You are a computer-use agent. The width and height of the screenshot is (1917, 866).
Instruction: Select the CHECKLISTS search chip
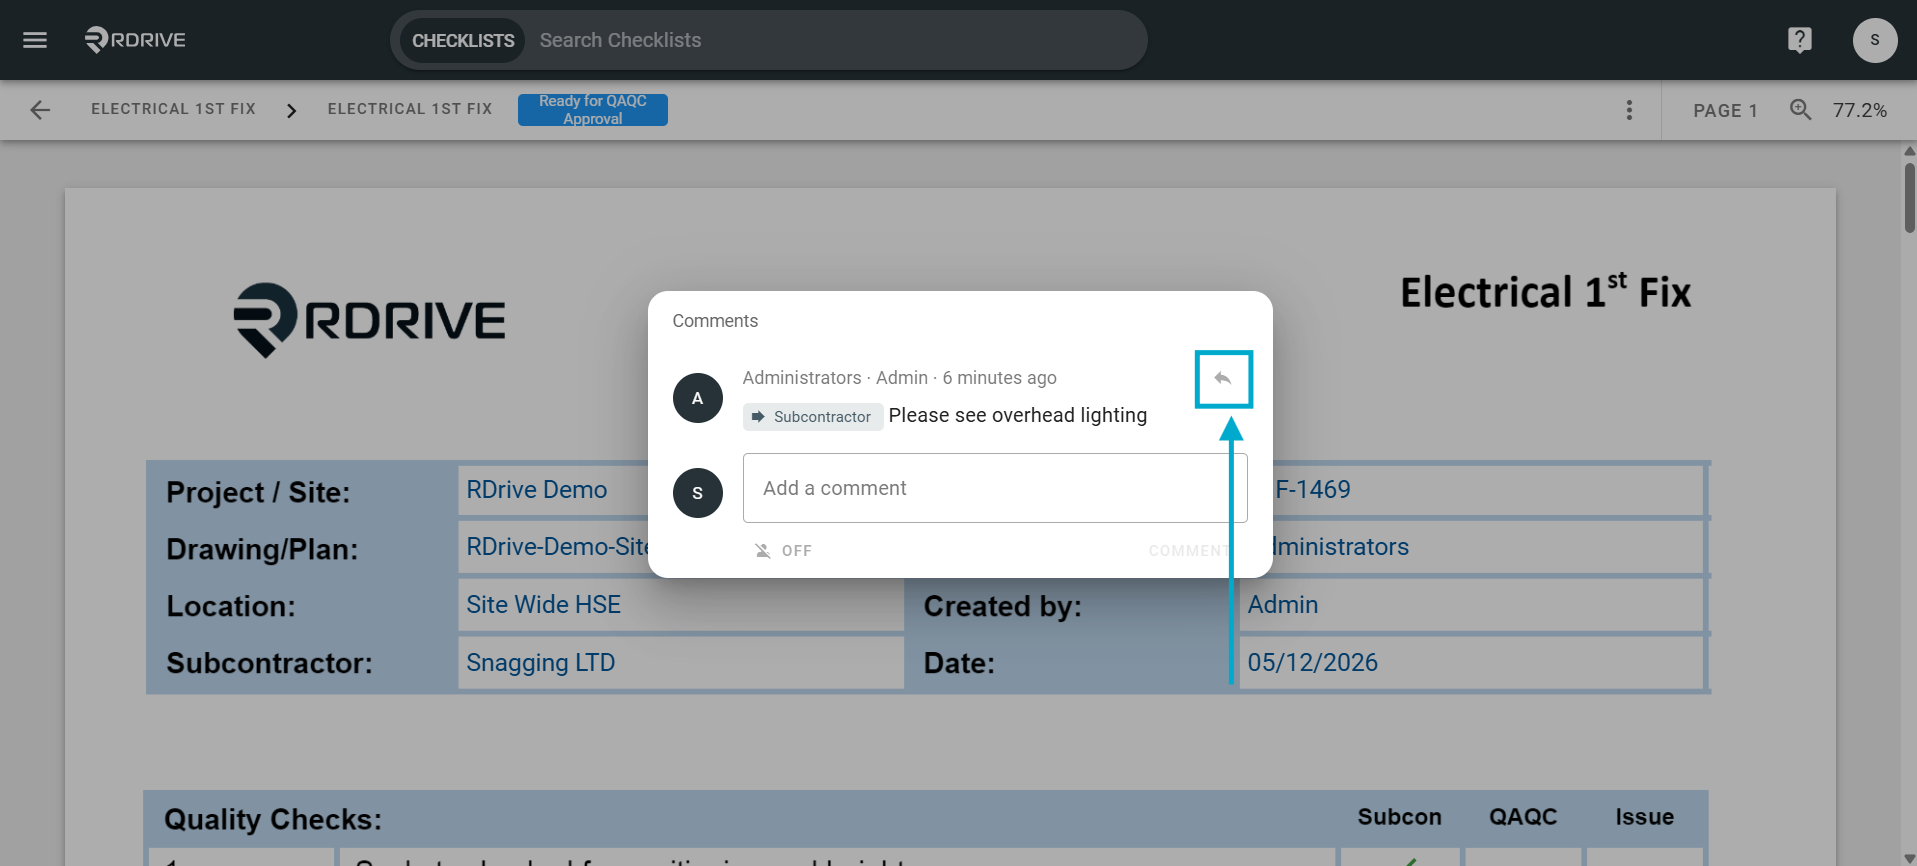coord(463,41)
